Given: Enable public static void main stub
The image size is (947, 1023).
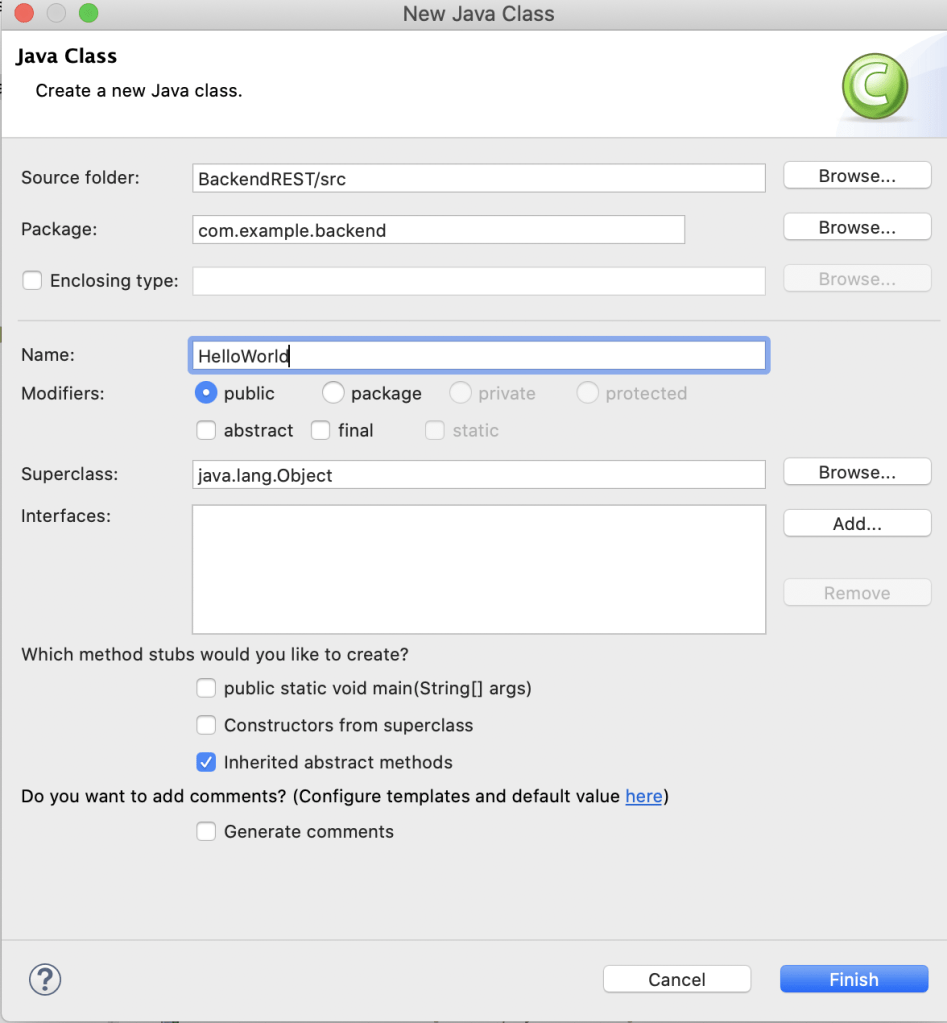Looking at the screenshot, I should click(206, 689).
